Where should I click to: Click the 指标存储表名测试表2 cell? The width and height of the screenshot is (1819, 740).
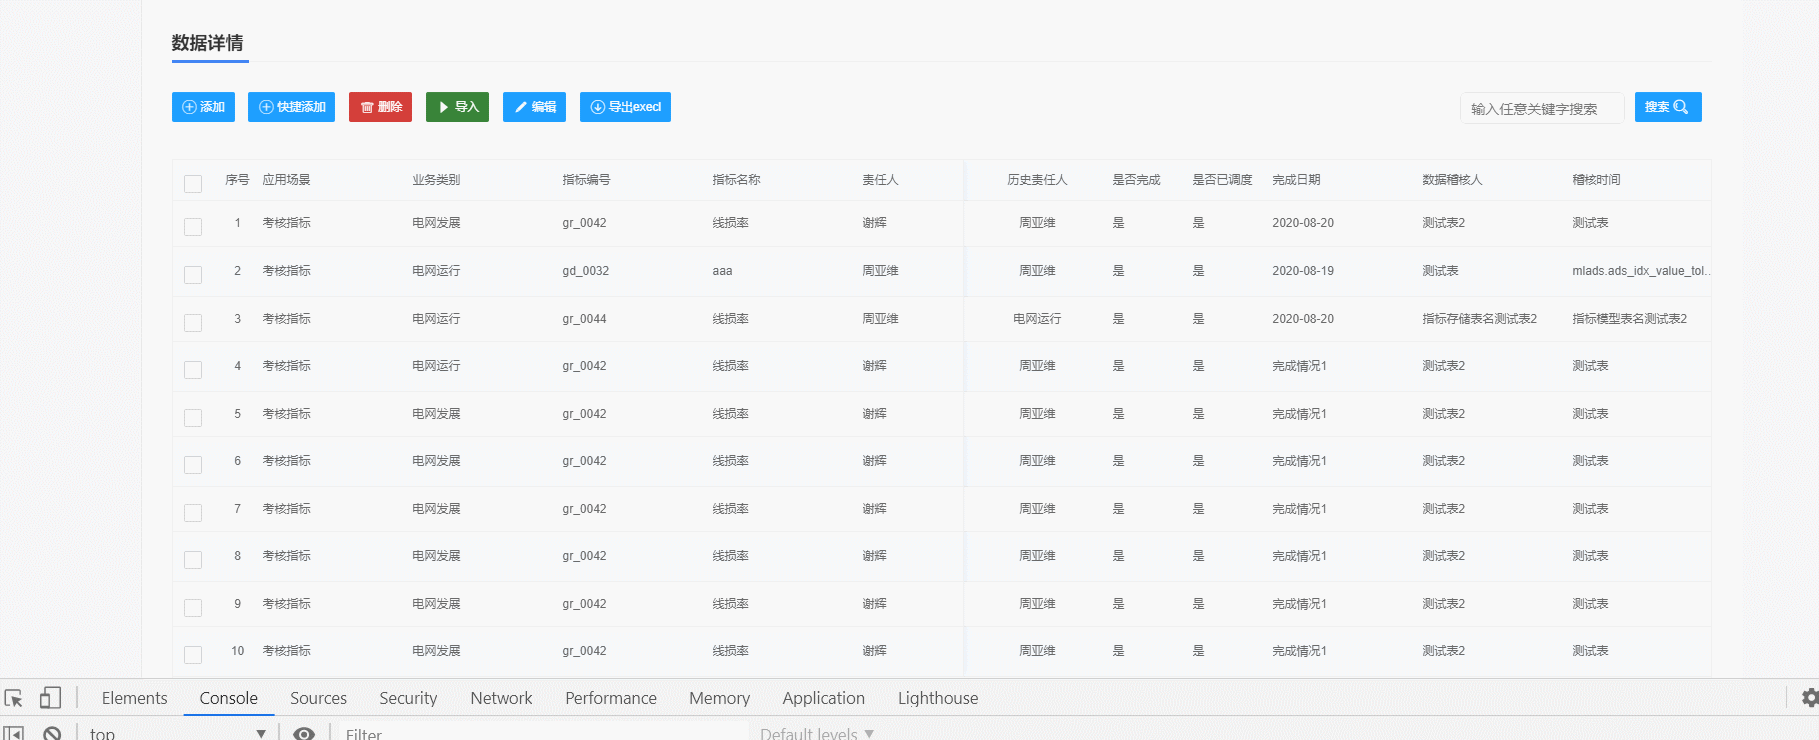[1479, 319]
